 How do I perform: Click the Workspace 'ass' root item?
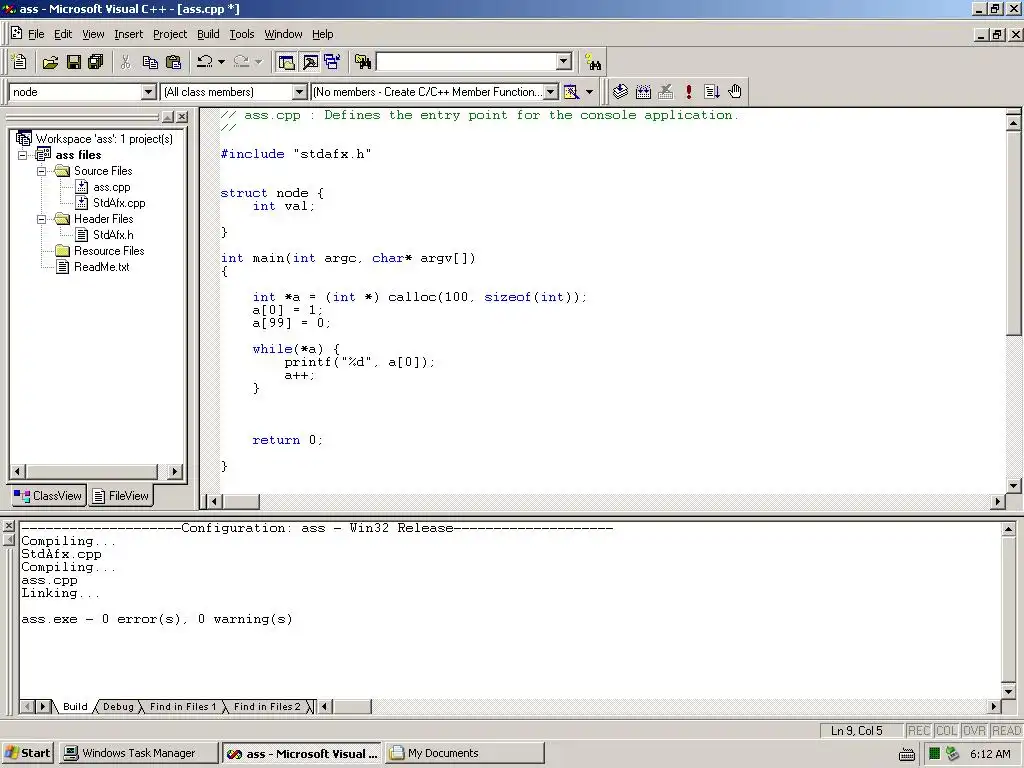[104, 139]
